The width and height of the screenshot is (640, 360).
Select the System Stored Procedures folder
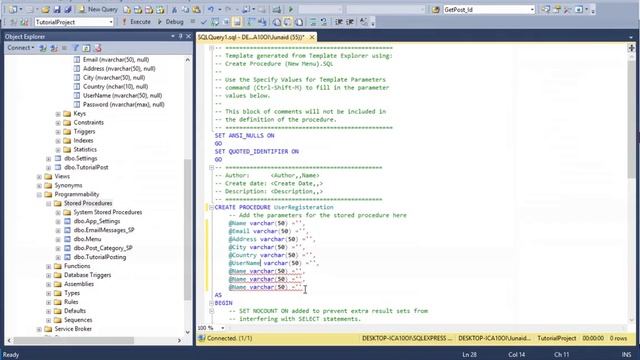[x=108, y=212]
